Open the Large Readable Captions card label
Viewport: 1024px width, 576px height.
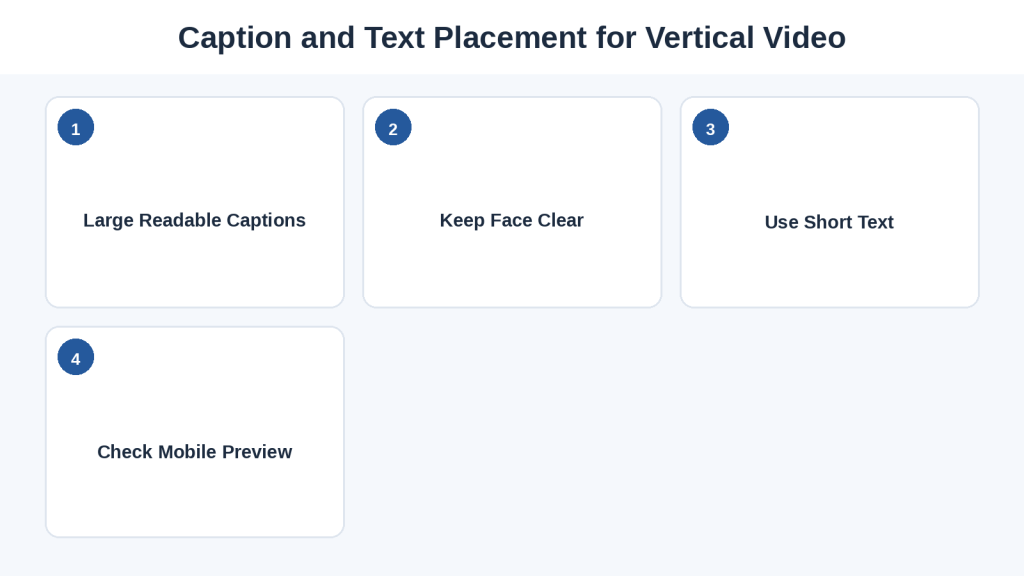(195, 221)
